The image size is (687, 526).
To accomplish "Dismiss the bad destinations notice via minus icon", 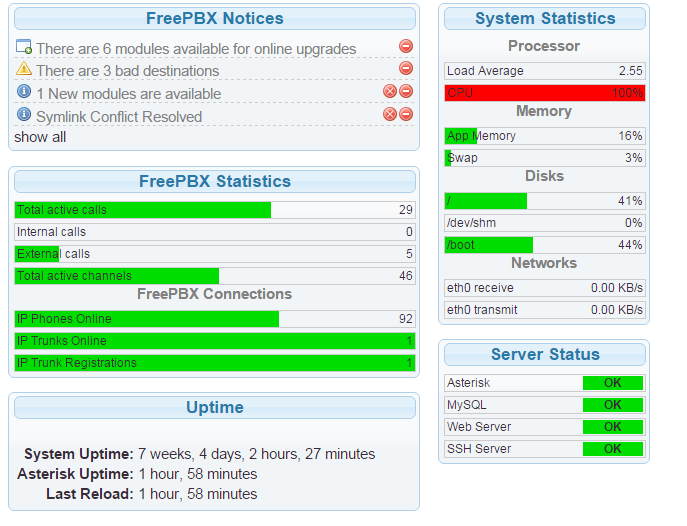I will [x=406, y=68].
